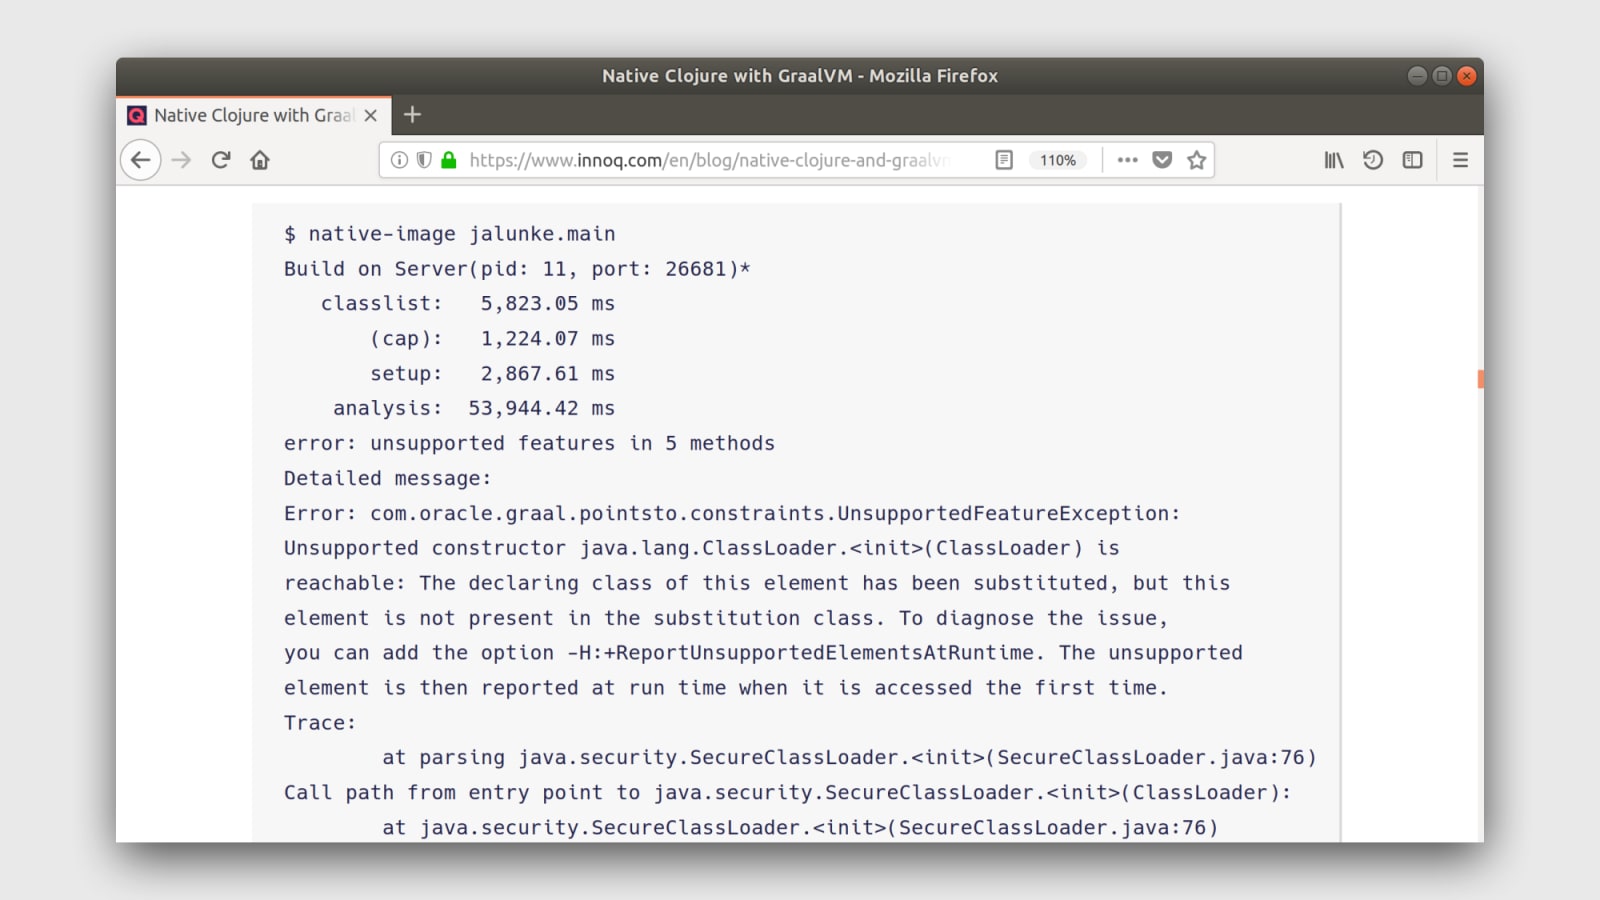Close the Firefox window
This screenshot has width=1600, height=900.
click(1467, 76)
